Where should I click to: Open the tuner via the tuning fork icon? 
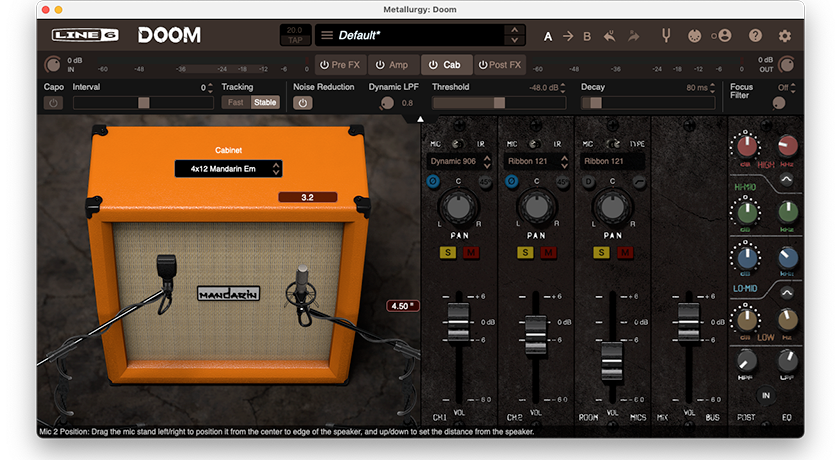point(666,36)
